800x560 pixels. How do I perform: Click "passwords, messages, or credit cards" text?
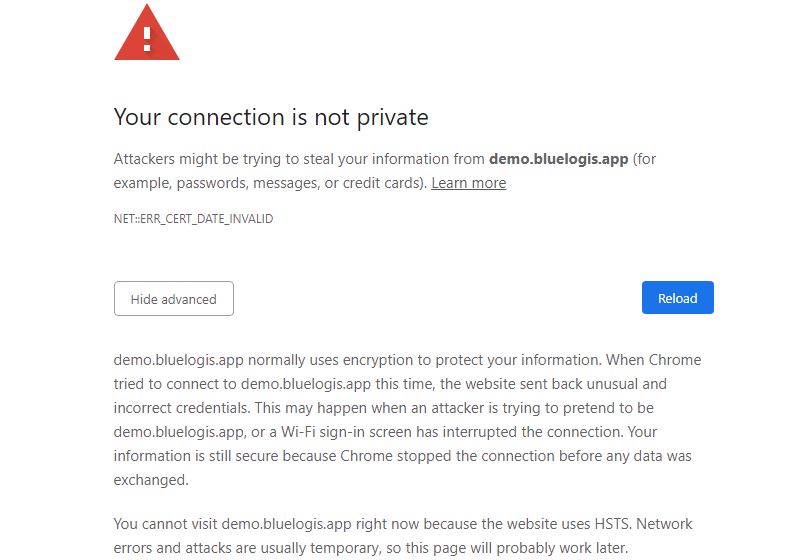pyautogui.click(x=301, y=183)
